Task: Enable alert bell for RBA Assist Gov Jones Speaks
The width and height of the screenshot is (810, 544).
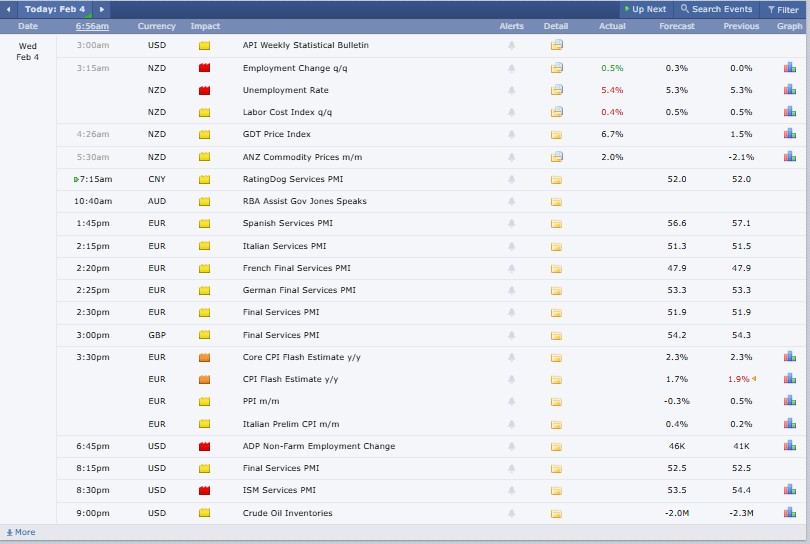Action: [x=511, y=201]
